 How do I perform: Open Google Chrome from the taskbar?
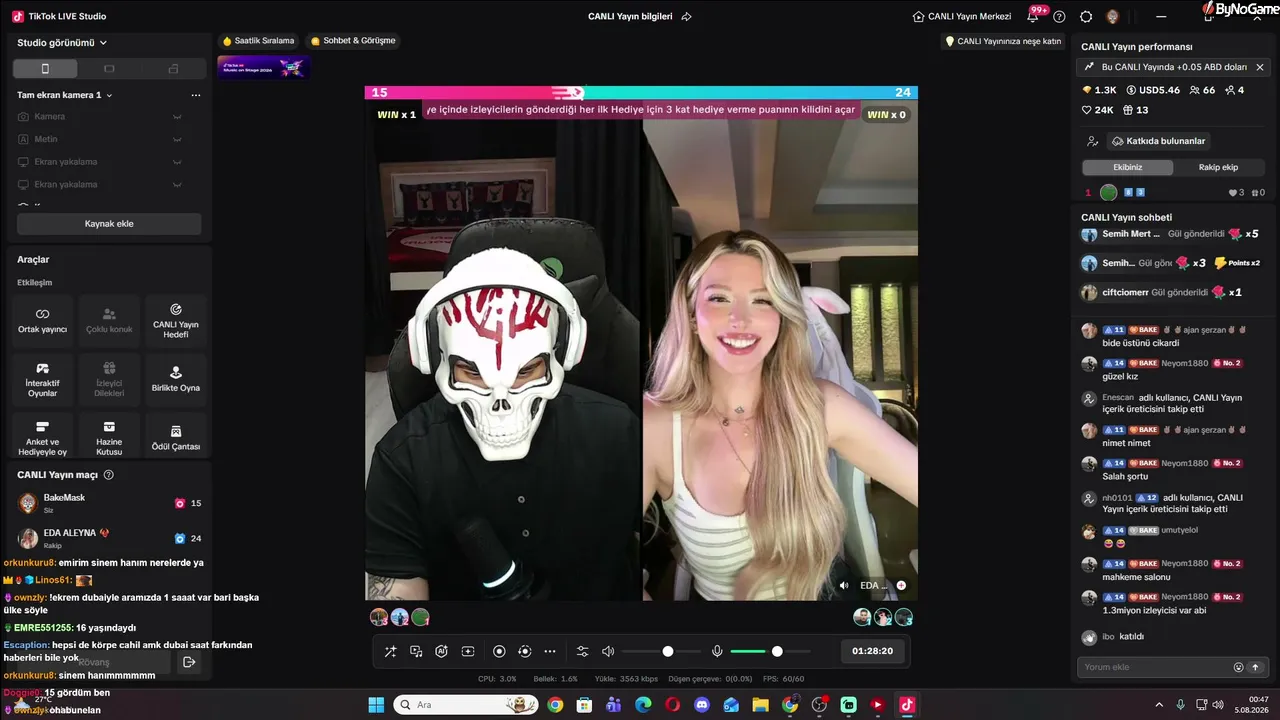point(555,705)
